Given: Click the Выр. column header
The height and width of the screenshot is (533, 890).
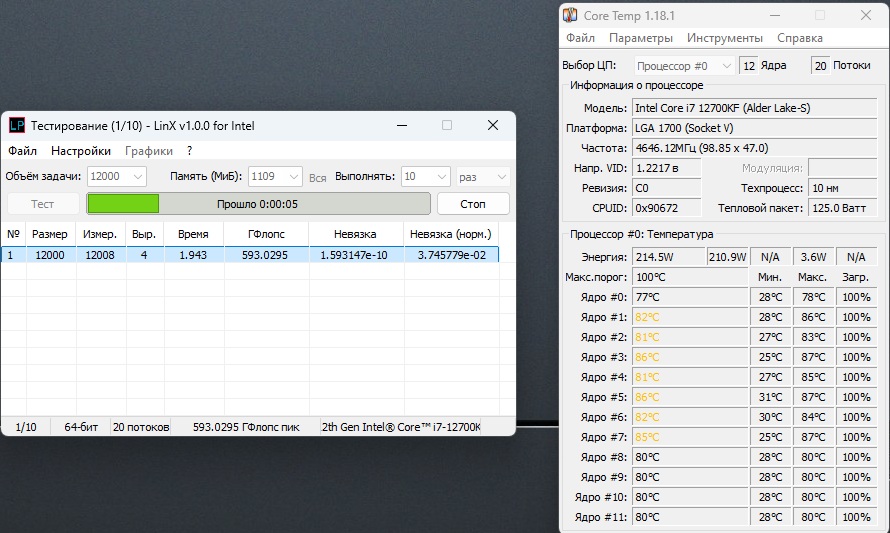Looking at the screenshot, I should point(144,234).
